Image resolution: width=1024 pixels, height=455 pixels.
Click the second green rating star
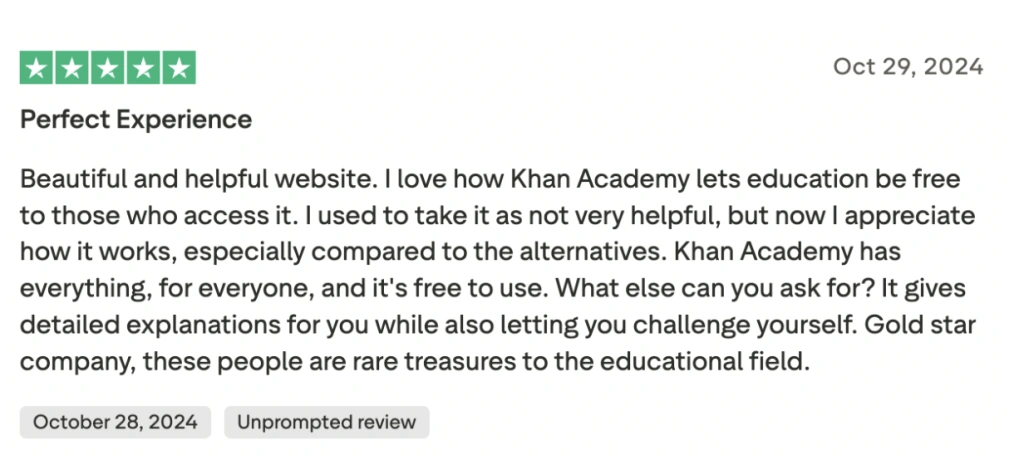(72, 68)
